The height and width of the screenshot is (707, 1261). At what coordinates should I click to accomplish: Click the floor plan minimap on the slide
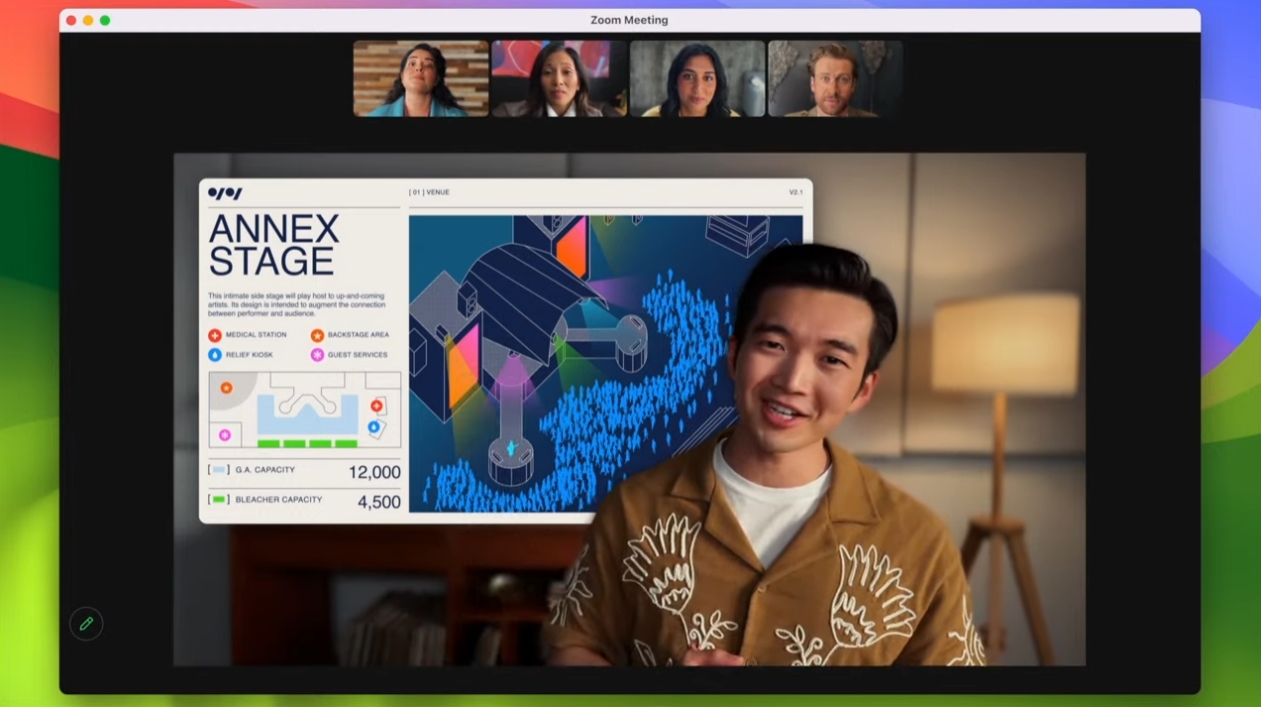click(305, 410)
